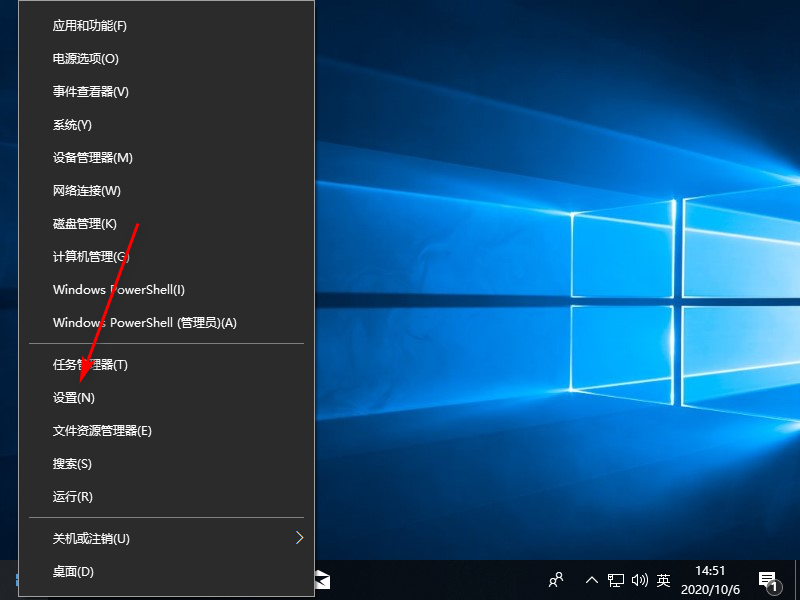This screenshot has height=600, width=800.
Task: Open the Action Center notification icon
Action: pos(768,580)
